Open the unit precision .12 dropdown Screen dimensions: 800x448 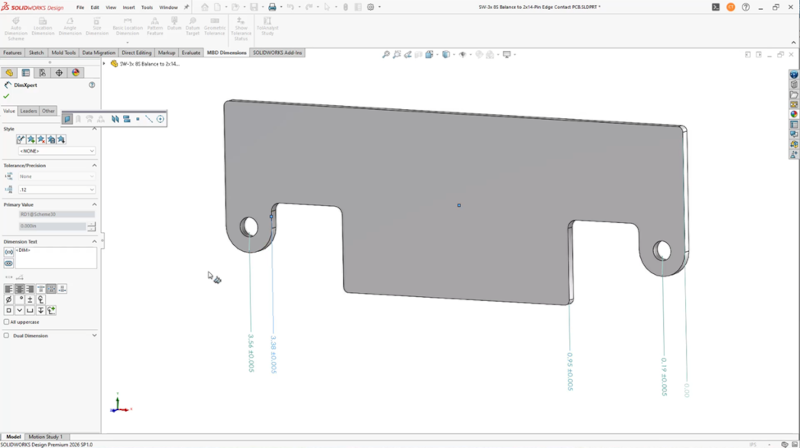click(x=56, y=190)
